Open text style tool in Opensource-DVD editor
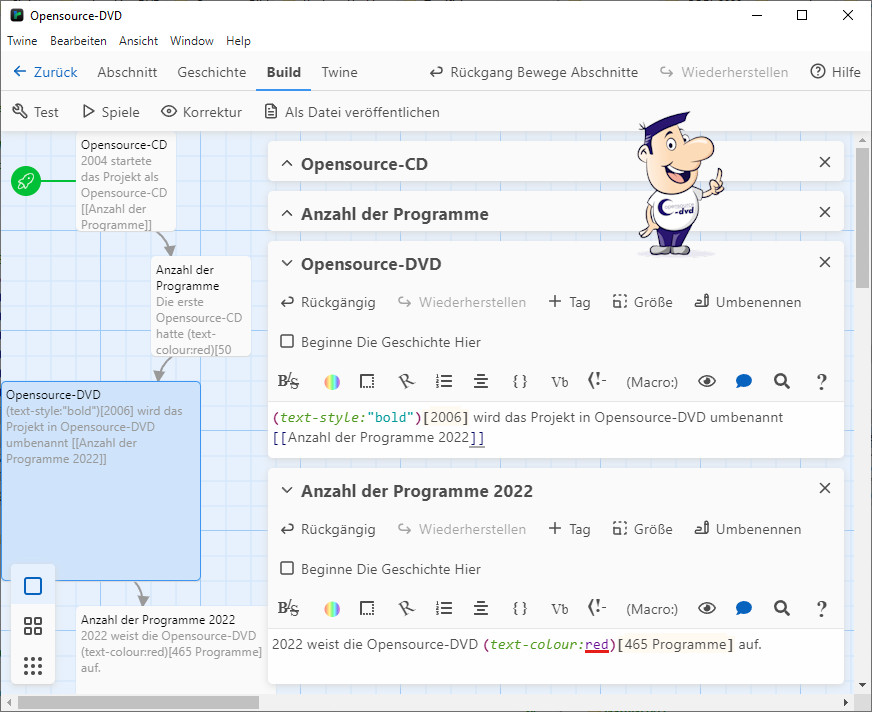The image size is (872, 712). pyautogui.click(x=288, y=382)
